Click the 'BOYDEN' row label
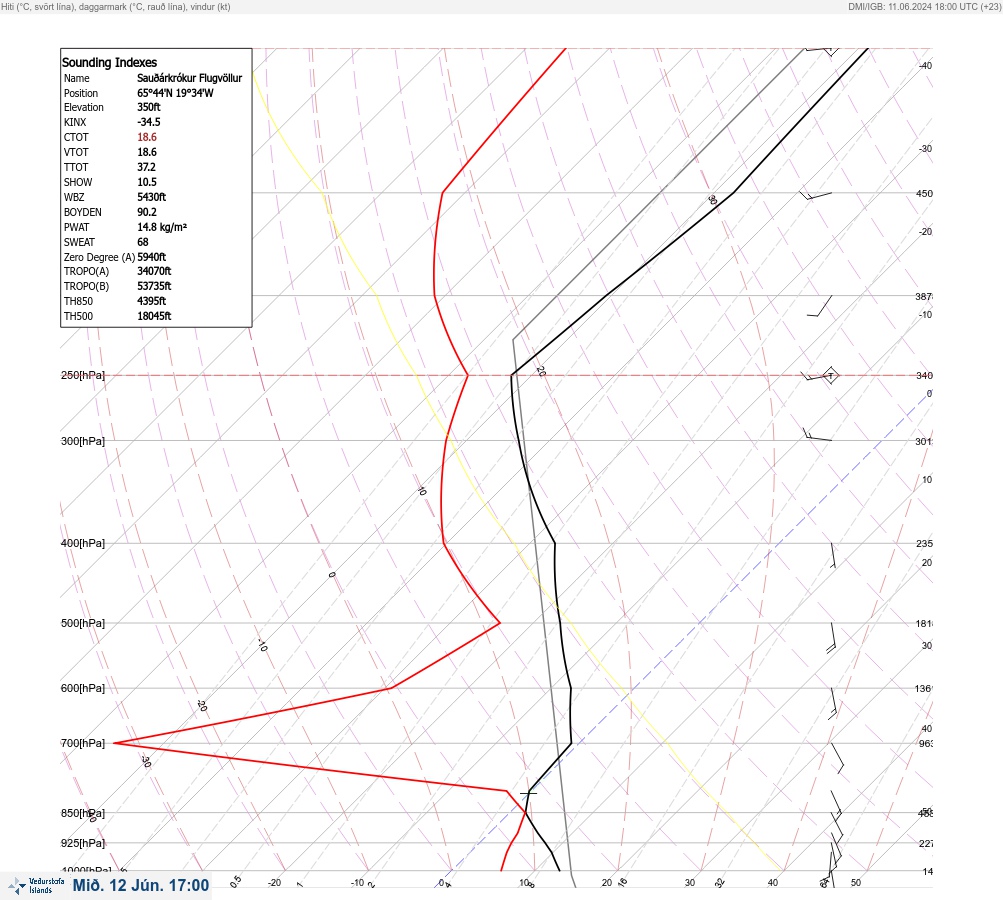This screenshot has width=1003, height=900. (83, 212)
